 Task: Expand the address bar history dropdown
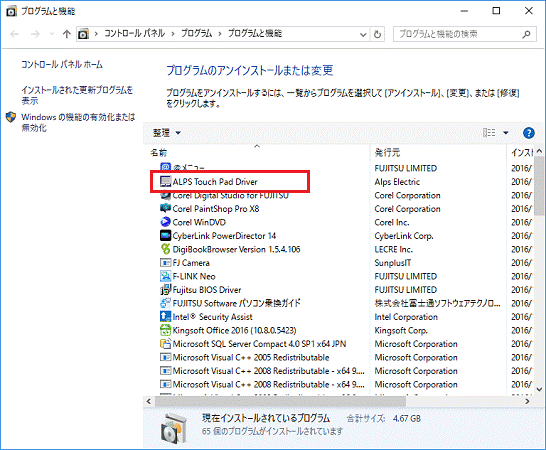tap(363, 34)
